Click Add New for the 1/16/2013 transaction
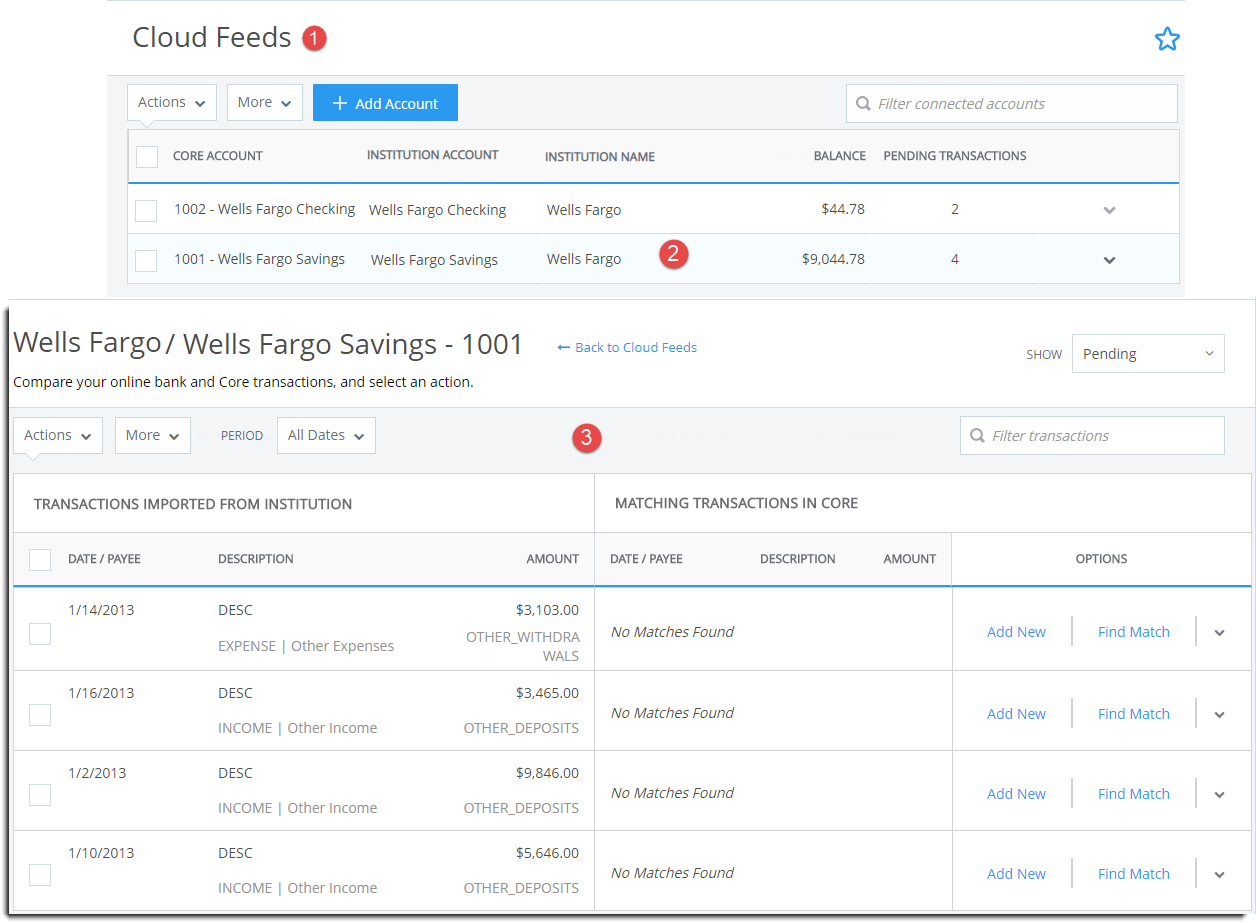 point(1016,714)
